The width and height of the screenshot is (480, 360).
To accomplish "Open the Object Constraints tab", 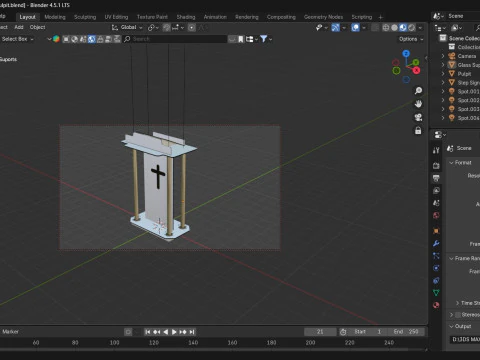I will point(436,280).
